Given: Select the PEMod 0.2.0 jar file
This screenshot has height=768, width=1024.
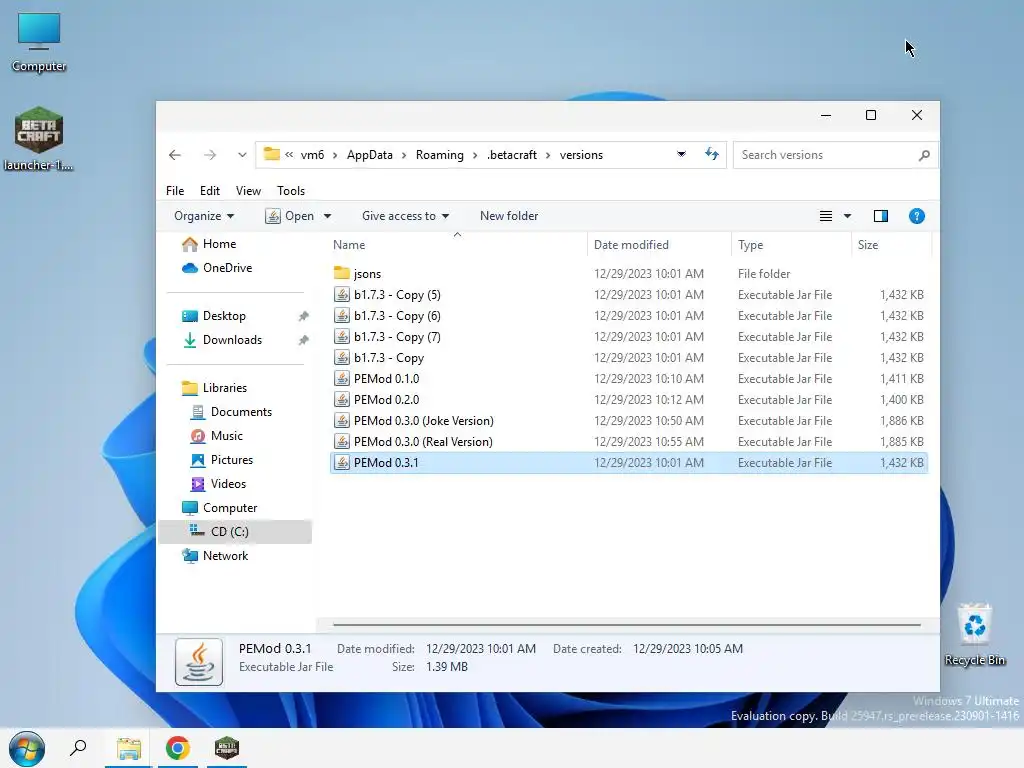Looking at the screenshot, I should click(x=628, y=400).
